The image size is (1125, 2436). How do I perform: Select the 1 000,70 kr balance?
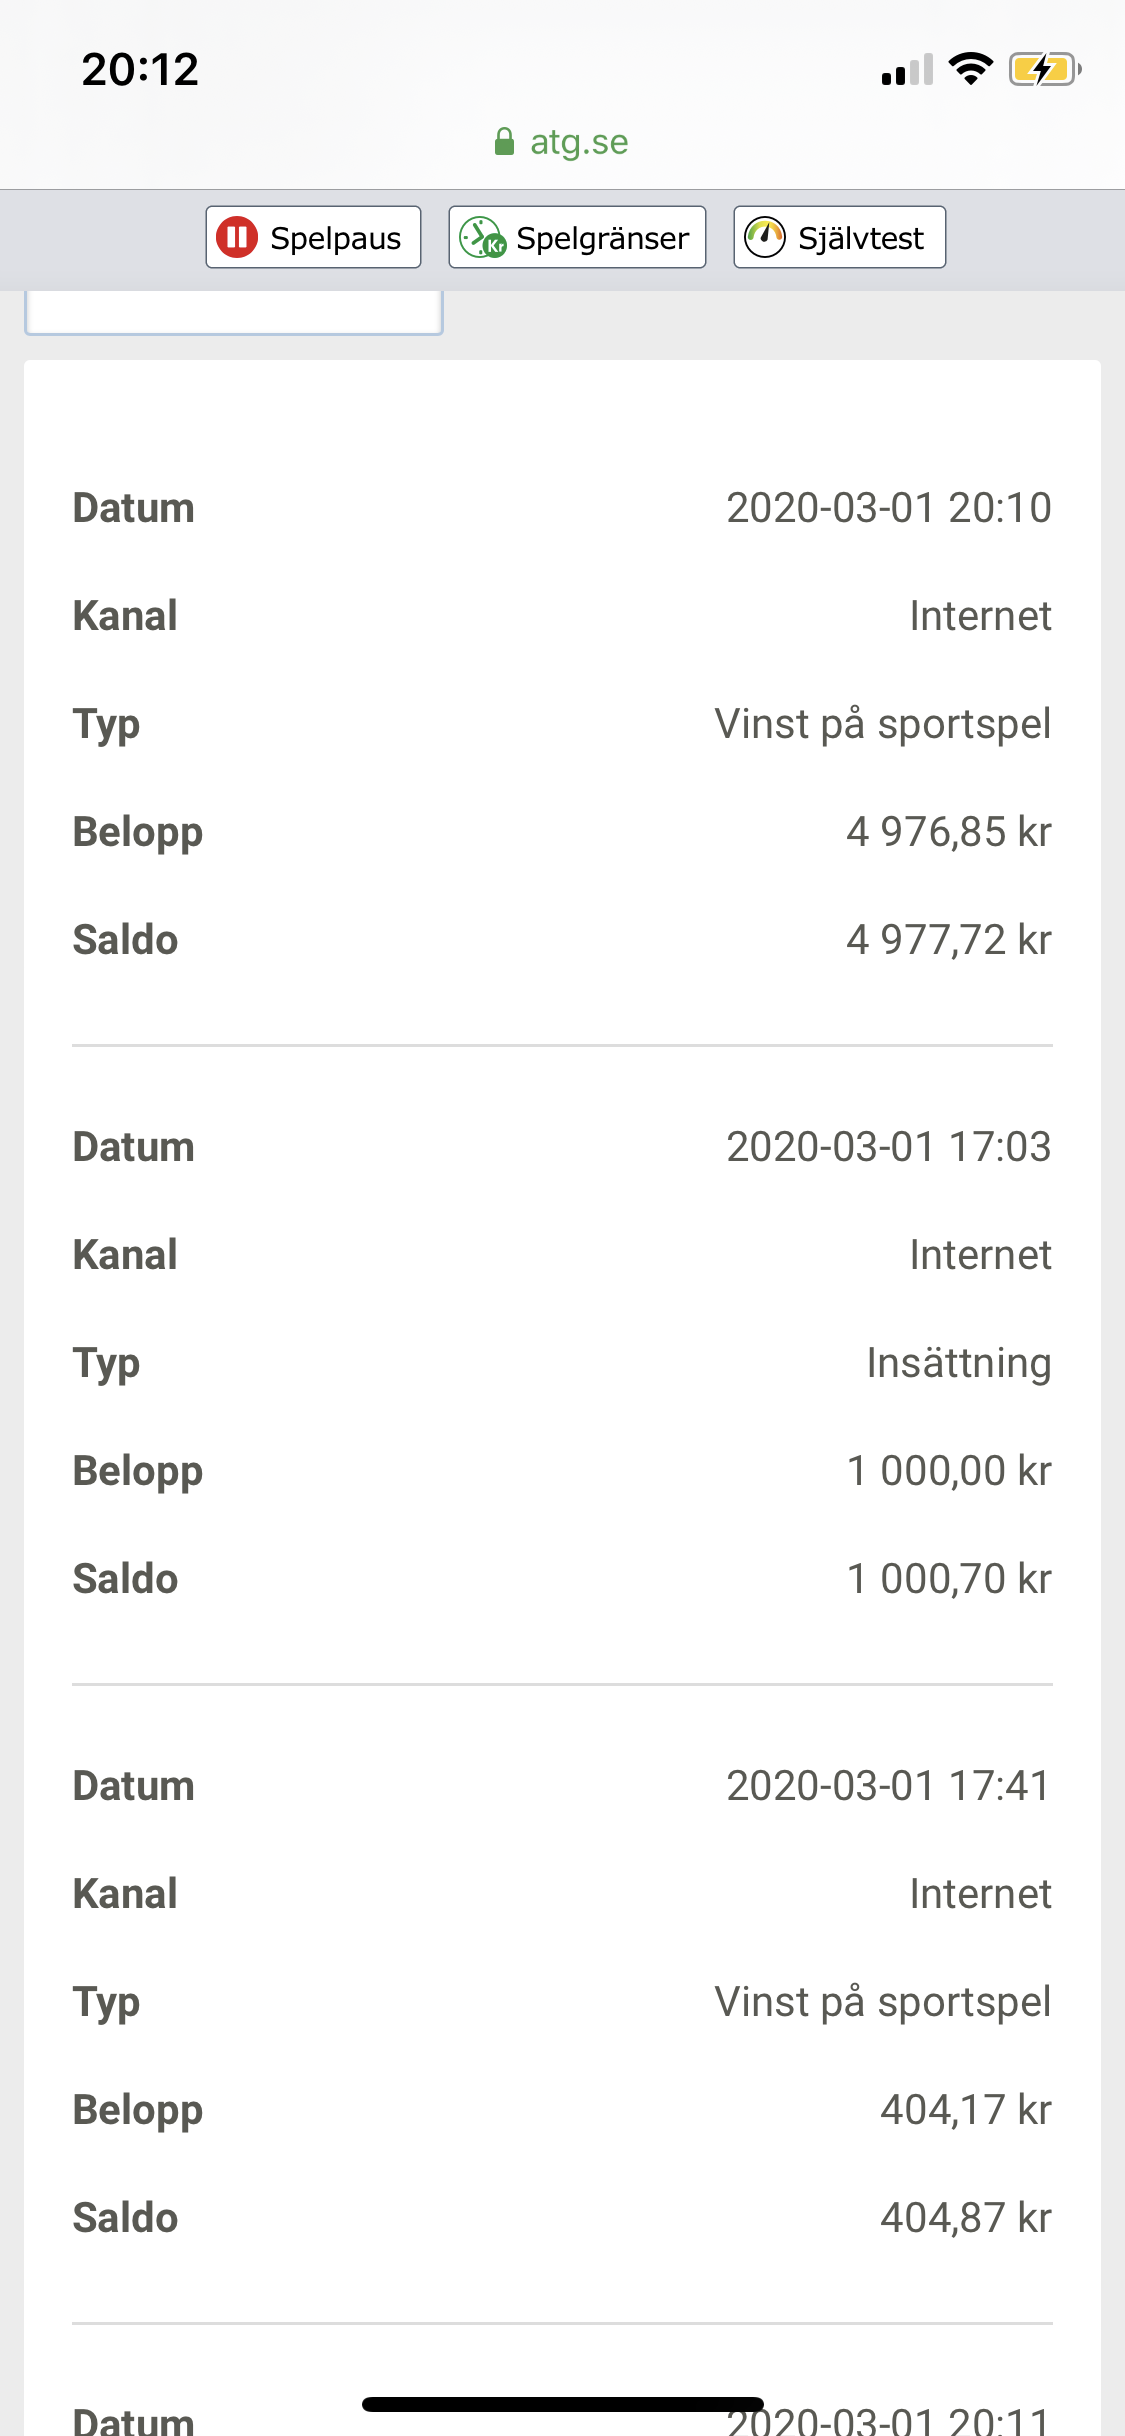948,1579
